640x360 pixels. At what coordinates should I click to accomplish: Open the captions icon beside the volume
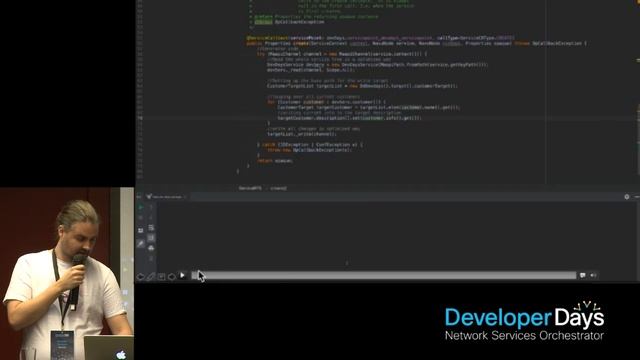582,276
